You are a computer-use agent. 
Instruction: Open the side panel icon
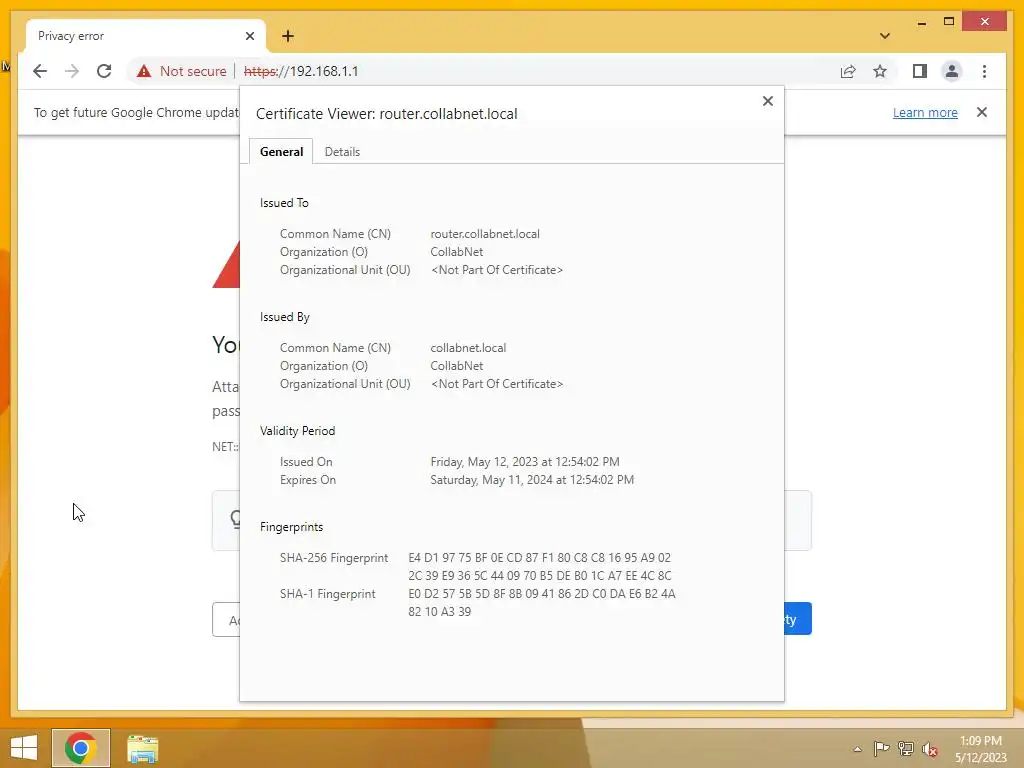click(x=920, y=71)
